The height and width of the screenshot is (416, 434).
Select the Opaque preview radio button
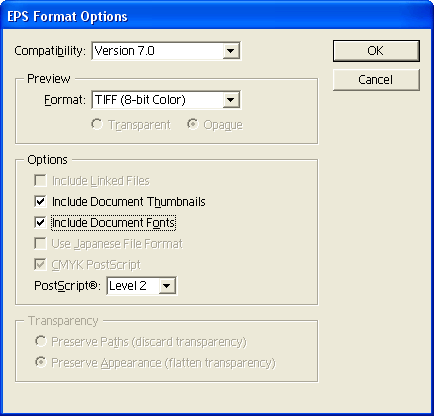point(193,125)
